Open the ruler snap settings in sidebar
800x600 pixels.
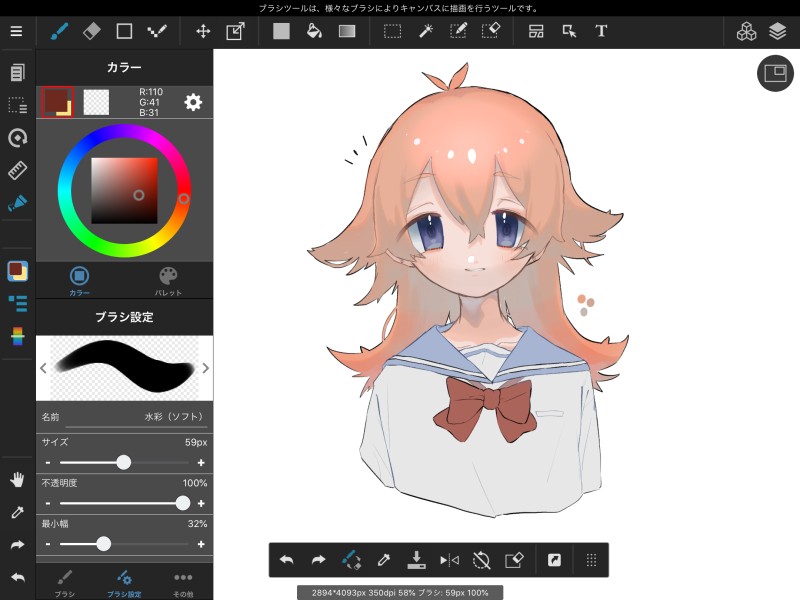pos(17,170)
